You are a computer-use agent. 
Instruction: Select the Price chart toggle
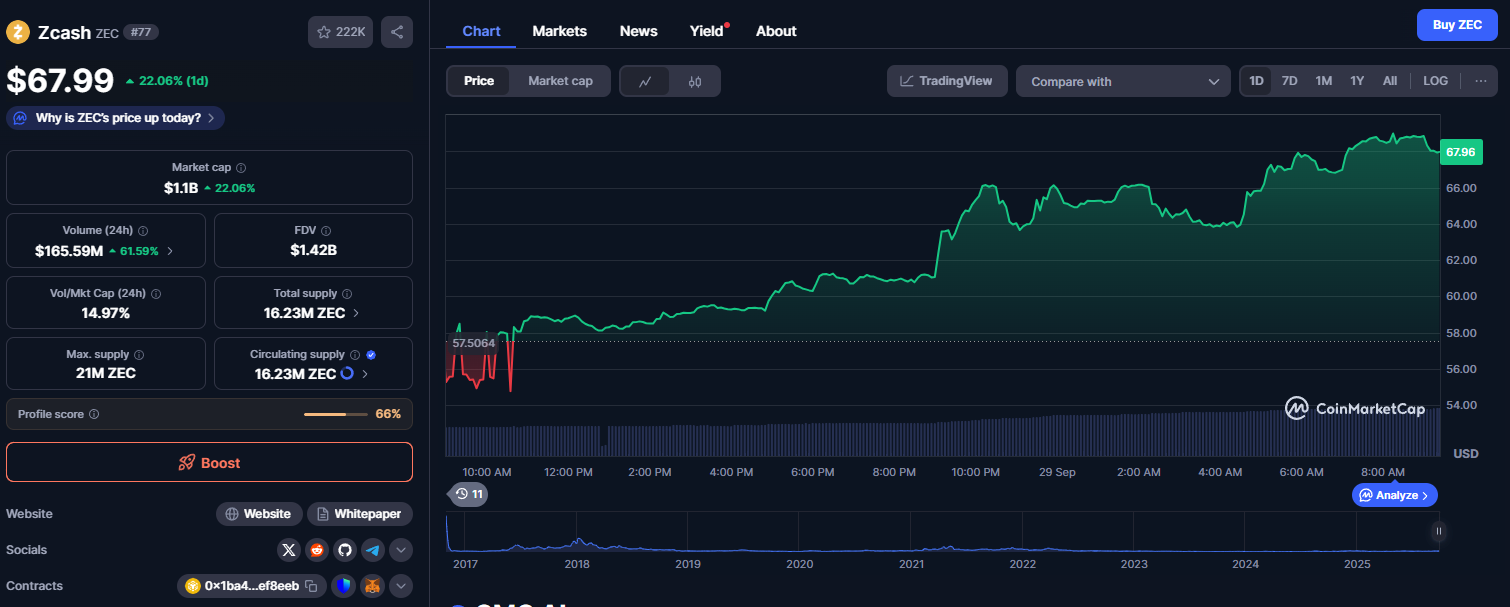point(479,81)
